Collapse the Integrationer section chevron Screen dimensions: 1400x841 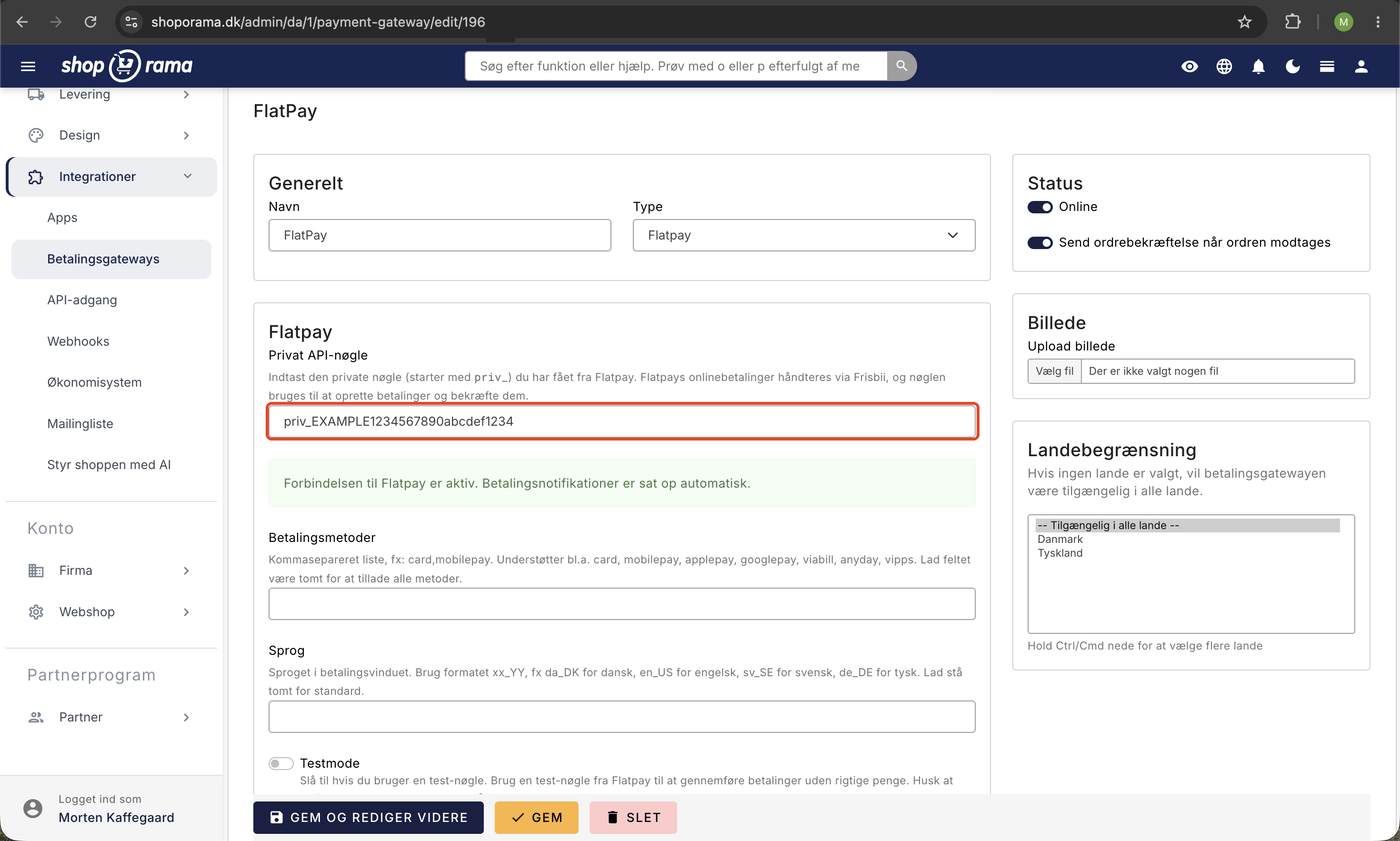click(x=187, y=176)
